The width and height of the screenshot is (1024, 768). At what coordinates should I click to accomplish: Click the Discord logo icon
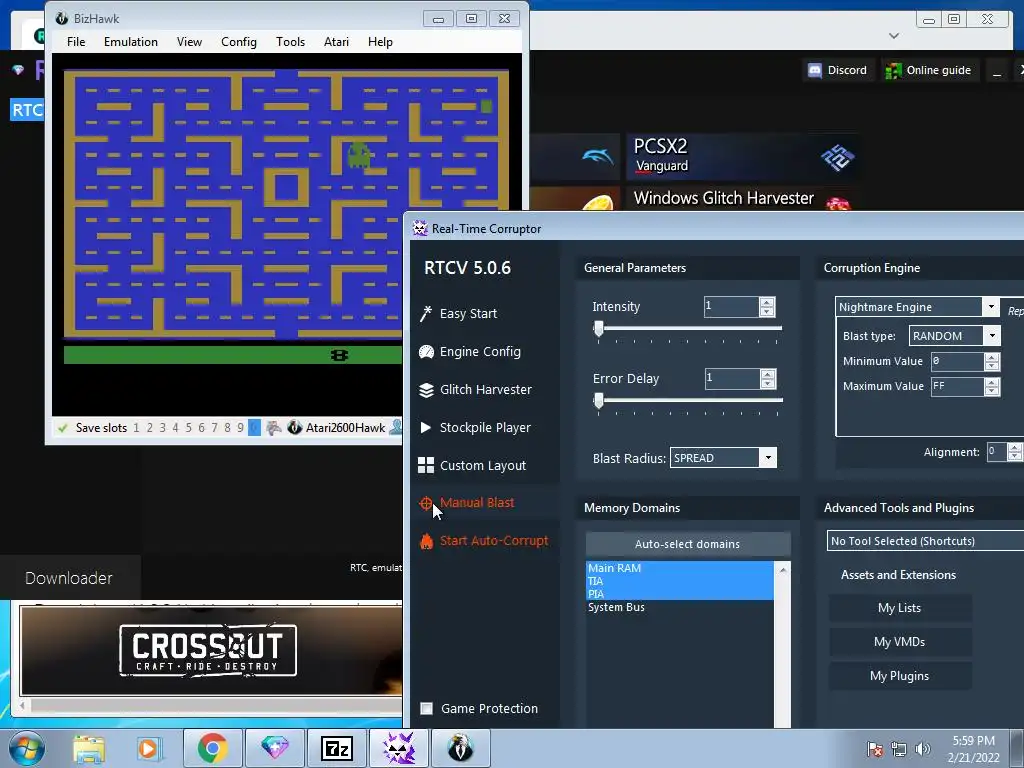tap(815, 71)
